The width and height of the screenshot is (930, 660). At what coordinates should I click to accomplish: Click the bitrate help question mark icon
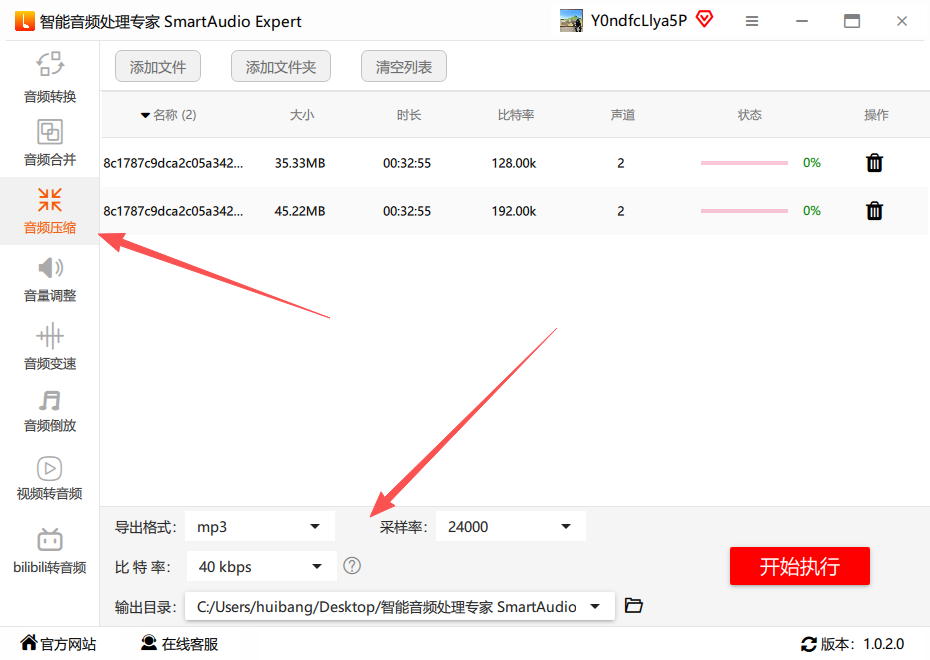click(352, 566)
